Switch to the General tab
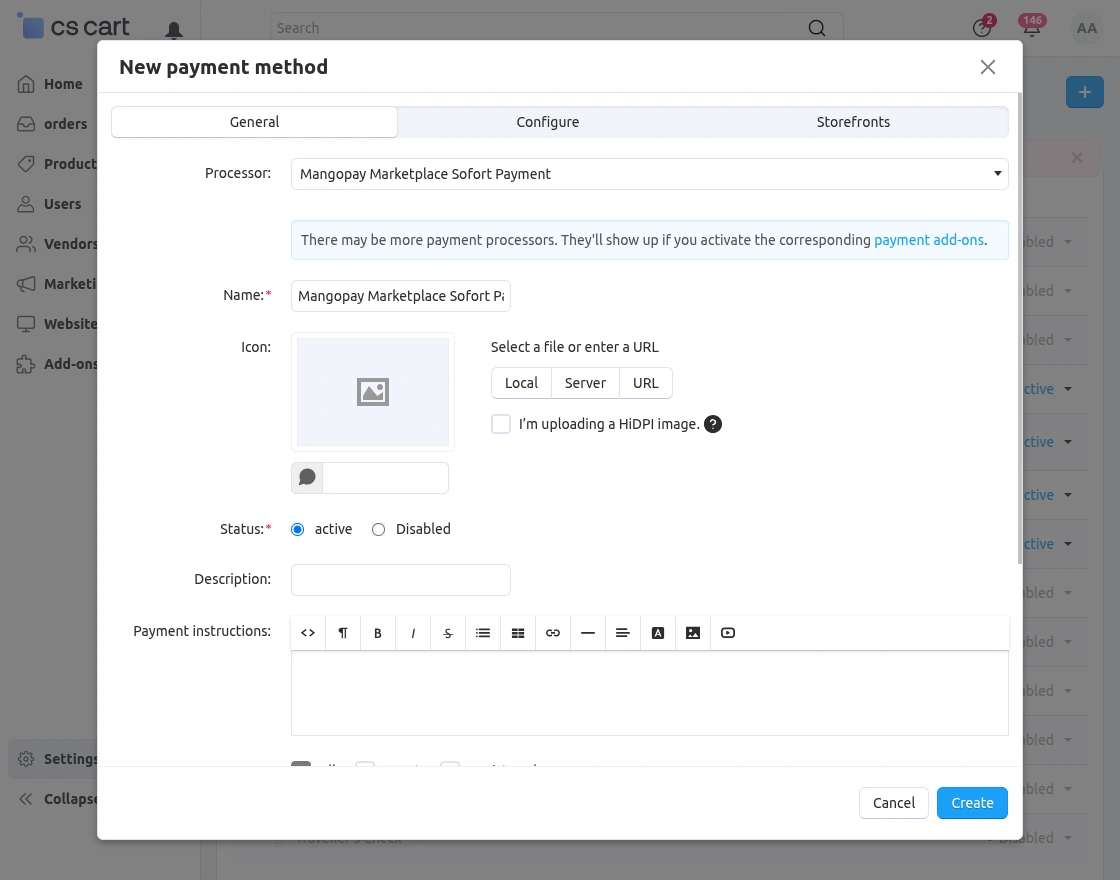The height and width of the screenshot is (880, 1120). pos(254,122)
